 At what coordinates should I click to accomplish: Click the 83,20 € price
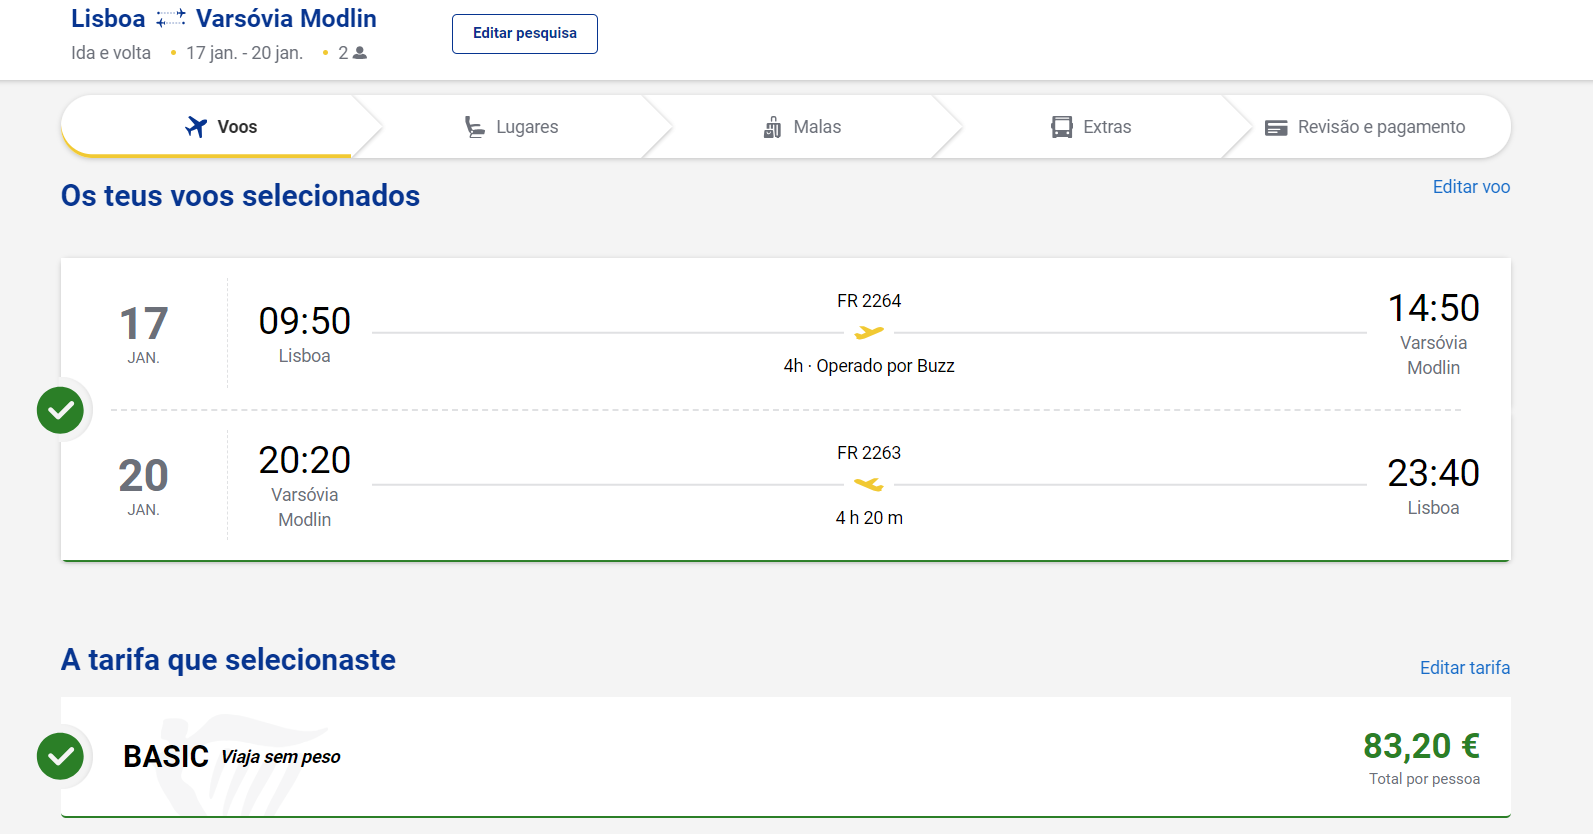coord(1421,746)
